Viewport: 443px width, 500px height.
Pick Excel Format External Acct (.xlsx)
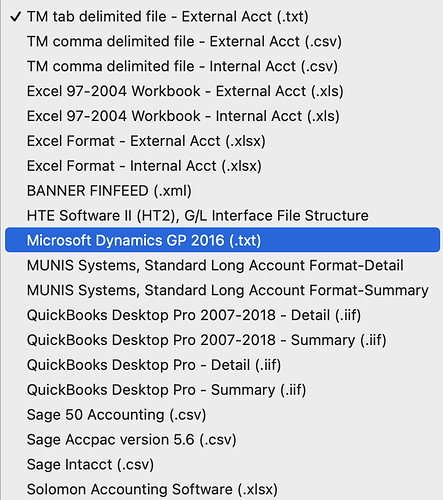(222, 141)
